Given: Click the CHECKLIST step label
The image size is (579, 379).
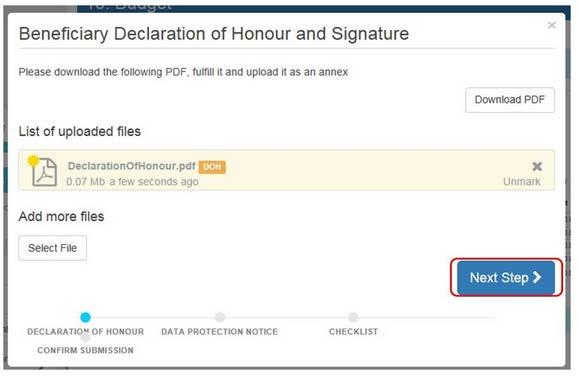Looking at the screenshot, I should (353, 332).
